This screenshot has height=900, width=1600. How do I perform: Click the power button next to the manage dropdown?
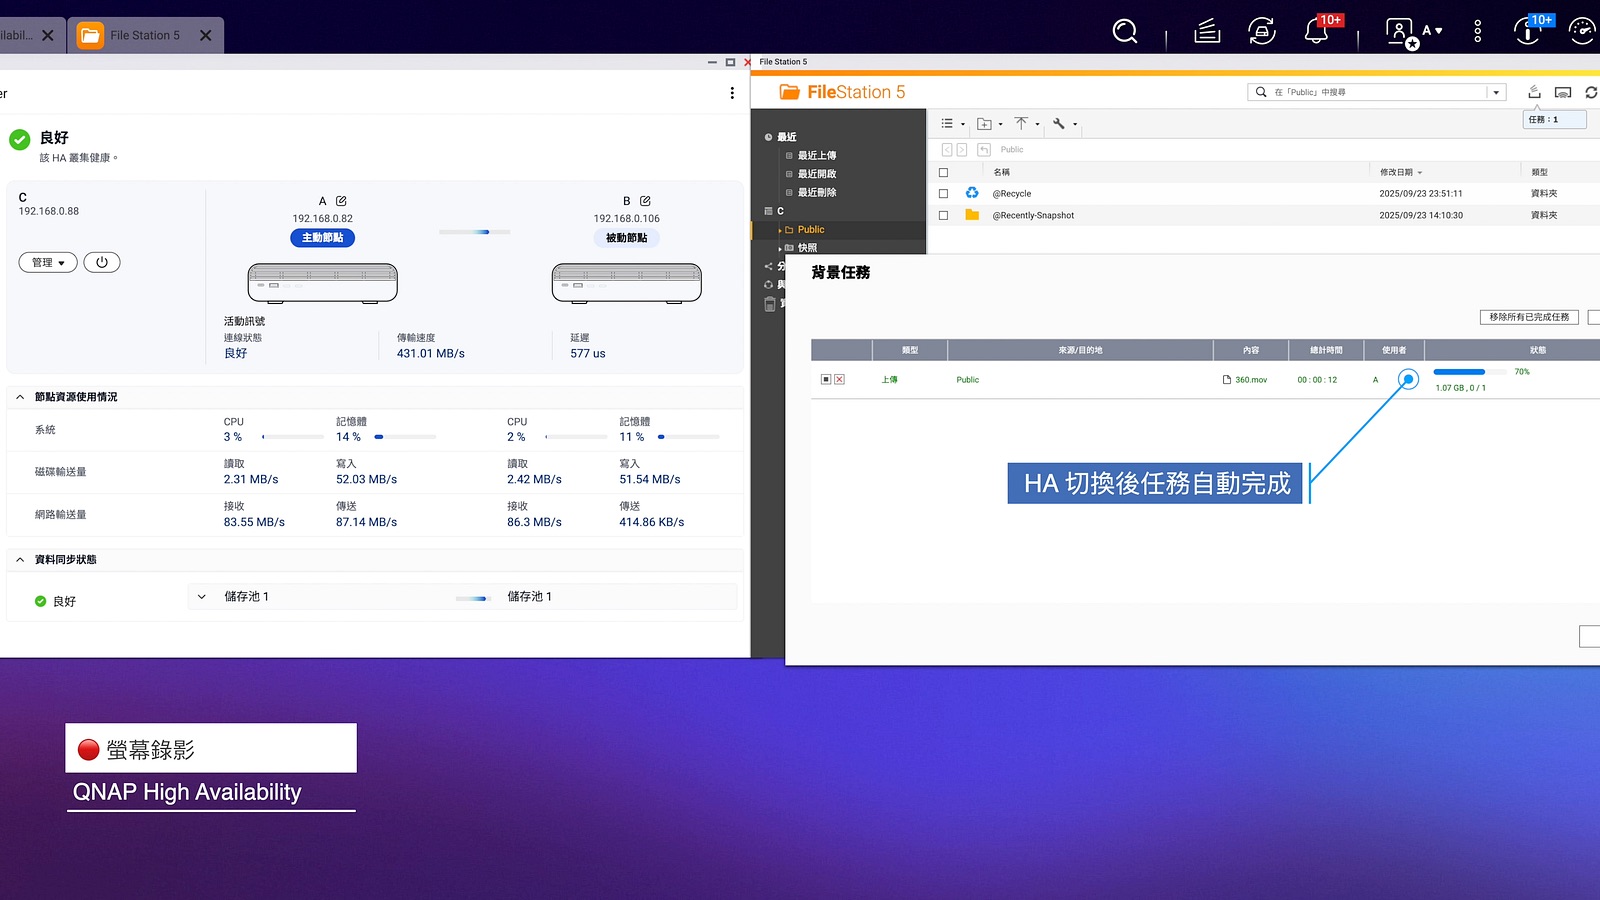click(x=102, y=262)
